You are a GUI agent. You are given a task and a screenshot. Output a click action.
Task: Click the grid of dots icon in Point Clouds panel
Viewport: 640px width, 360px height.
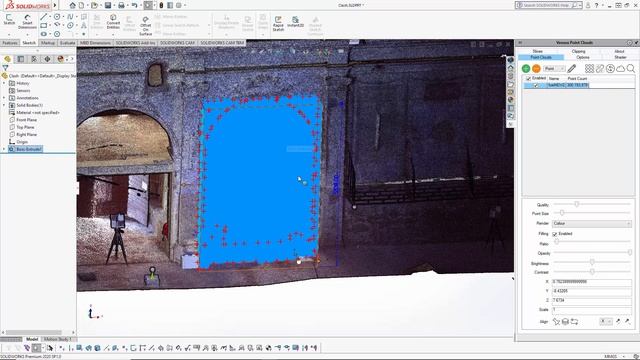click(x=589, y=69)
